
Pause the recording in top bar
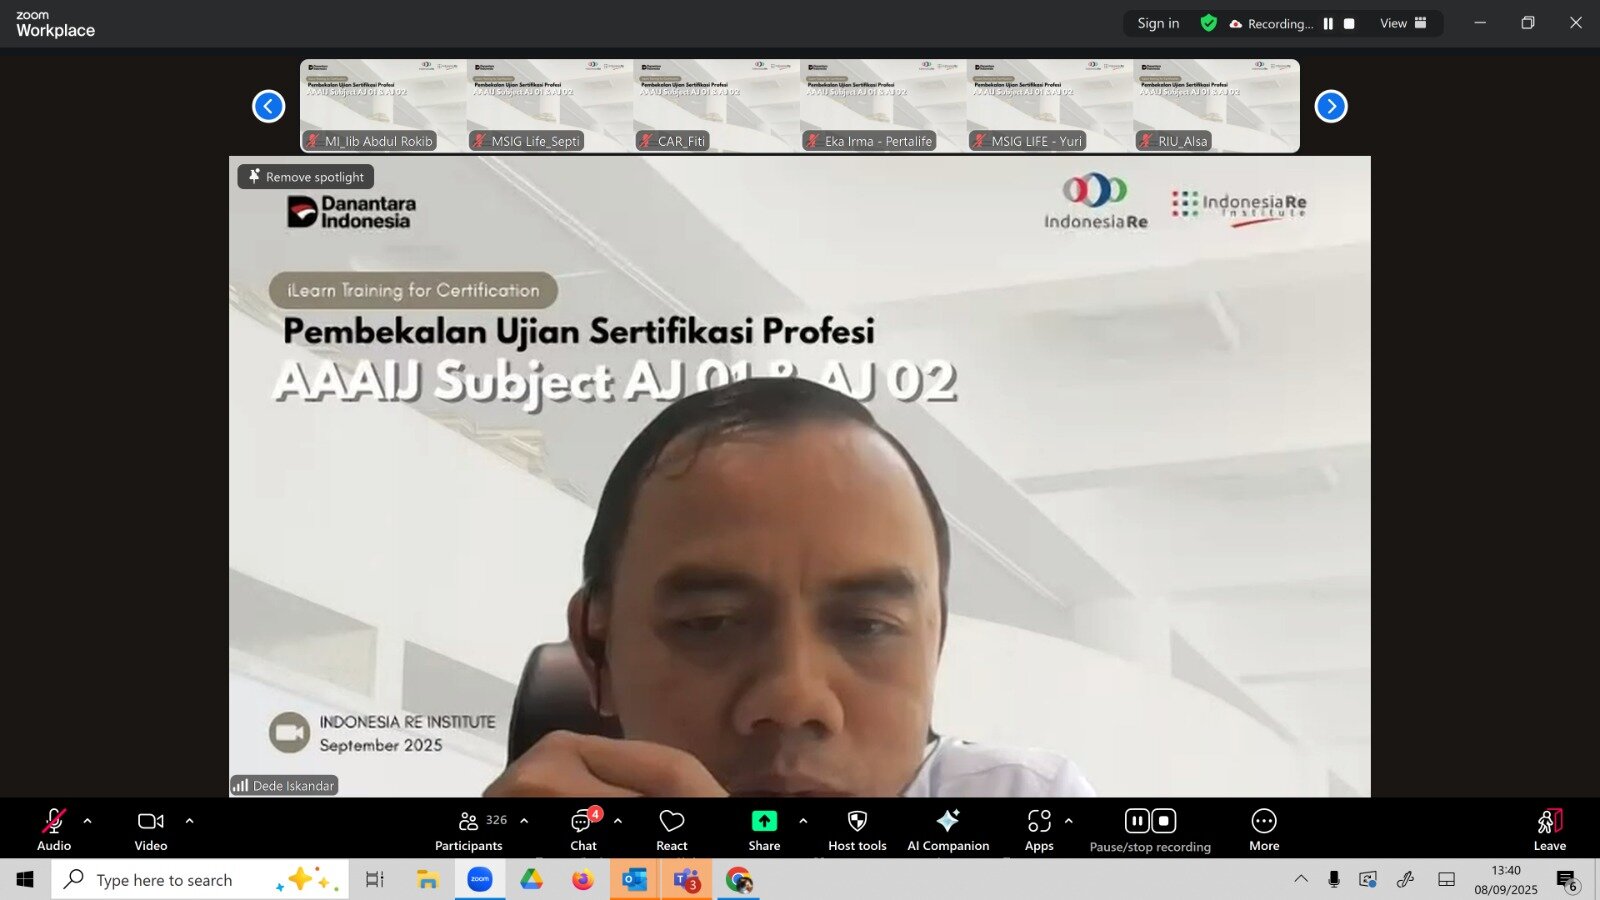[1328, 24]
